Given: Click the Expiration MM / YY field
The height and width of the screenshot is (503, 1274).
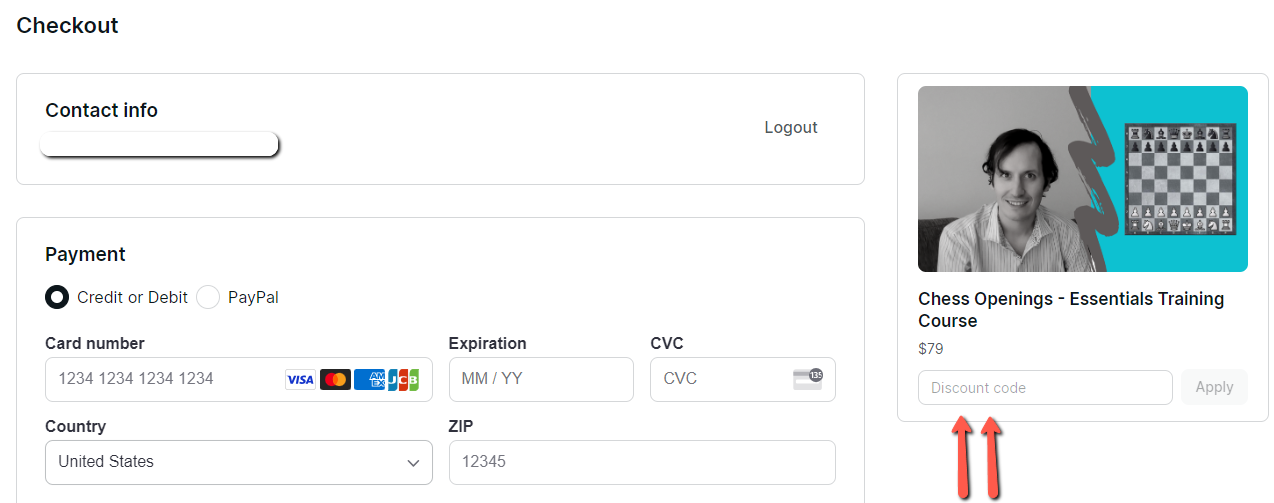Looking at the screenshot, I should click(541, 380).
